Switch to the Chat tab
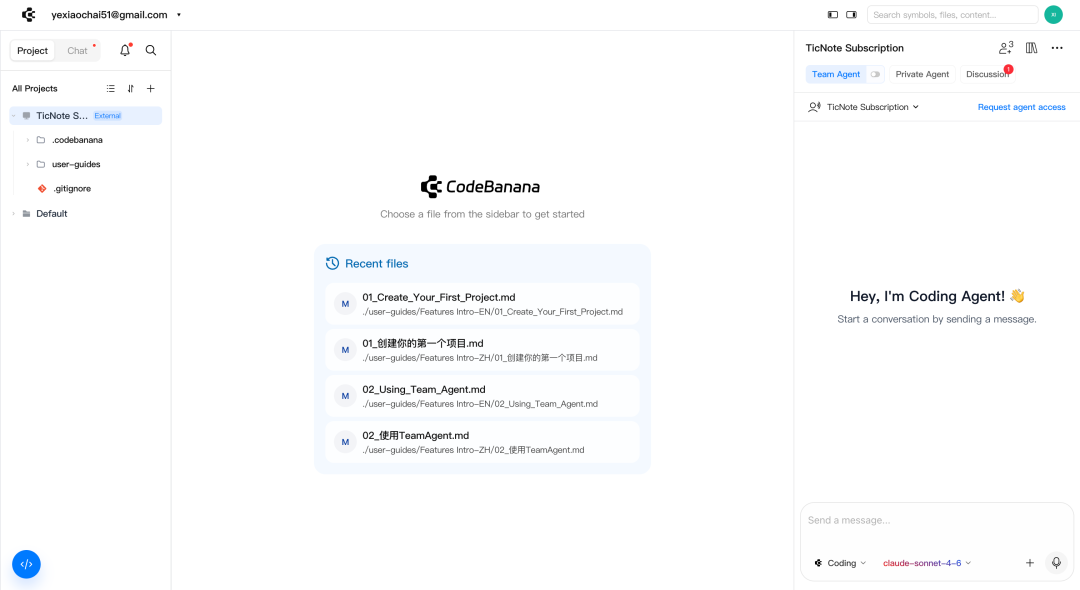 (x=77, y=51)
